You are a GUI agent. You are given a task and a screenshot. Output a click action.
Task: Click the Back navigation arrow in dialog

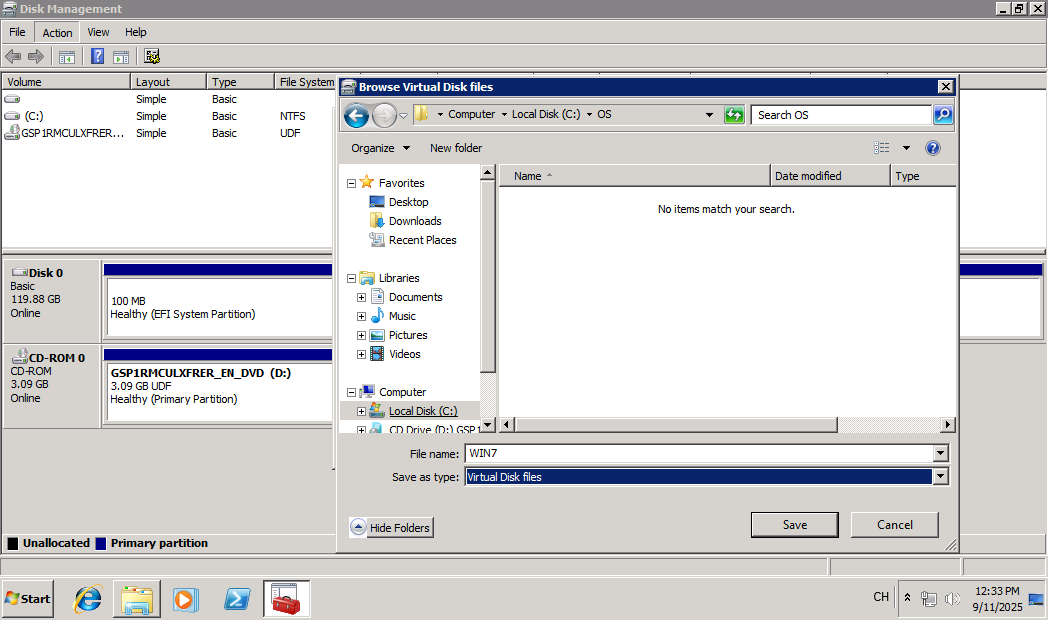click(x=356, y=116)
